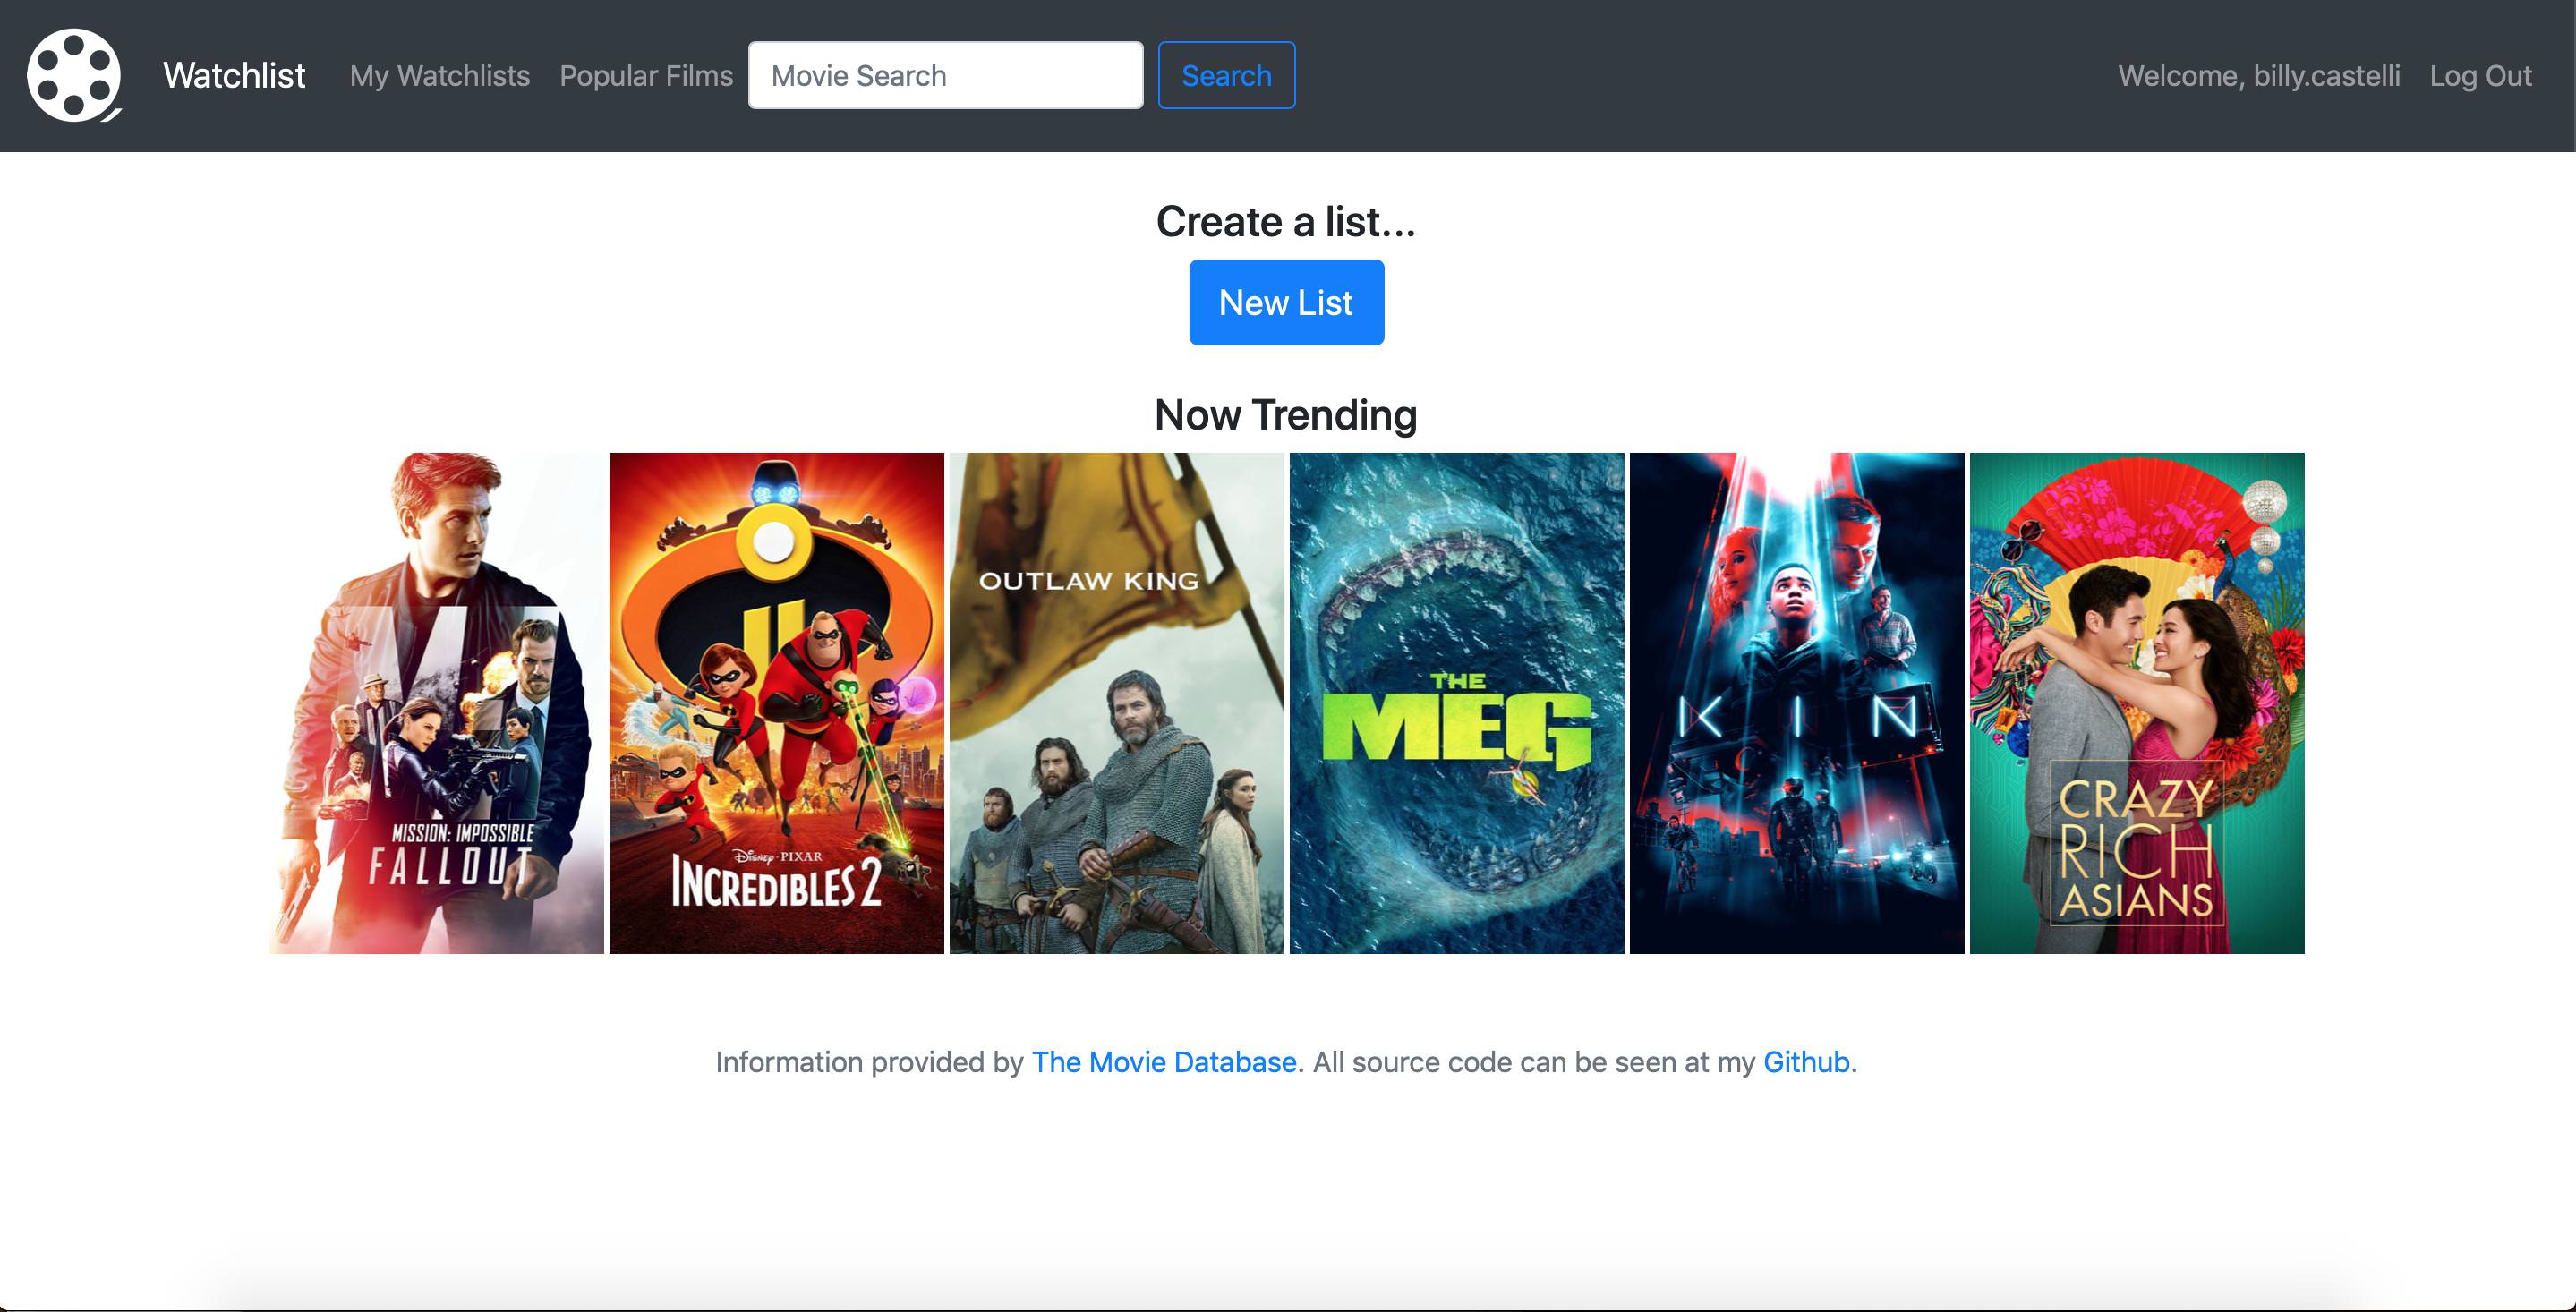Open the Crazy Rich Asians poster
The width and height of the screenshot is (2576, 1312).
[x=2136, y=702]
